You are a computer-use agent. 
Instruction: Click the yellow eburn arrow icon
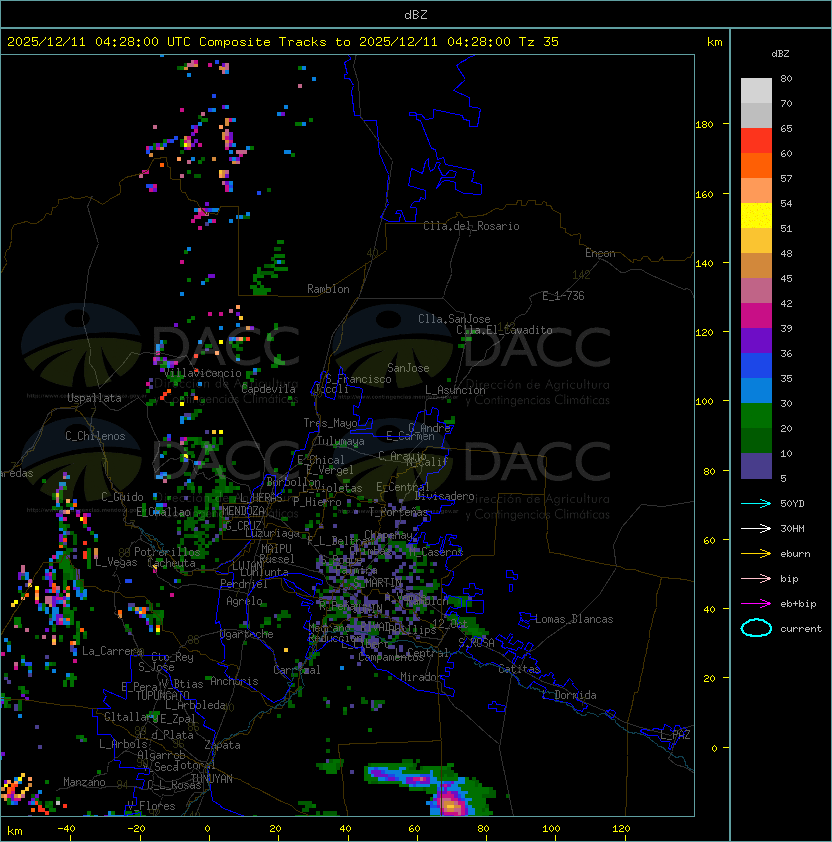756,554
